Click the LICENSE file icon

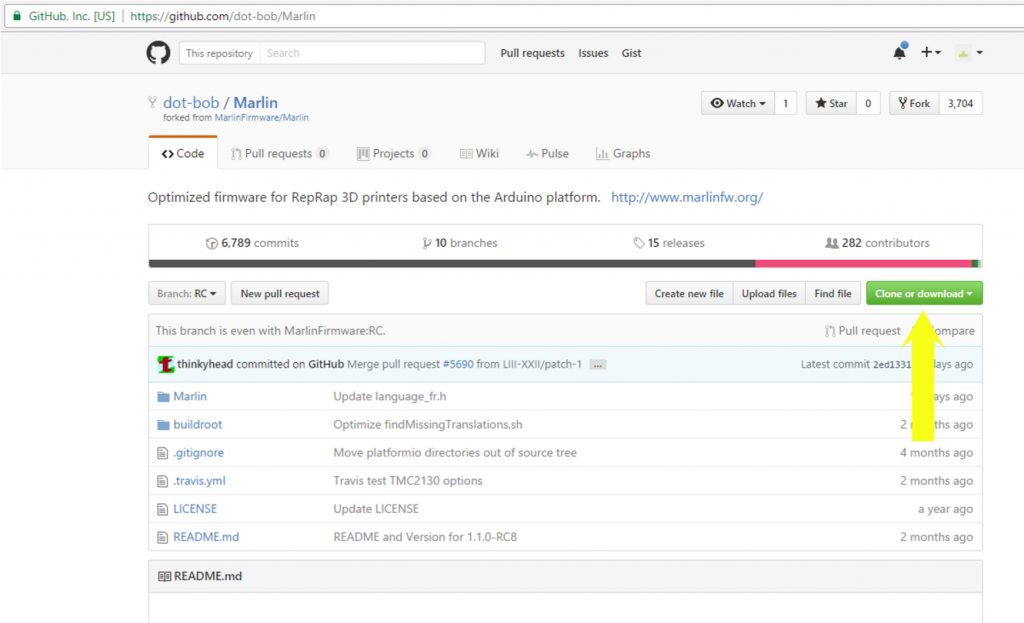(x=163, y=509)
